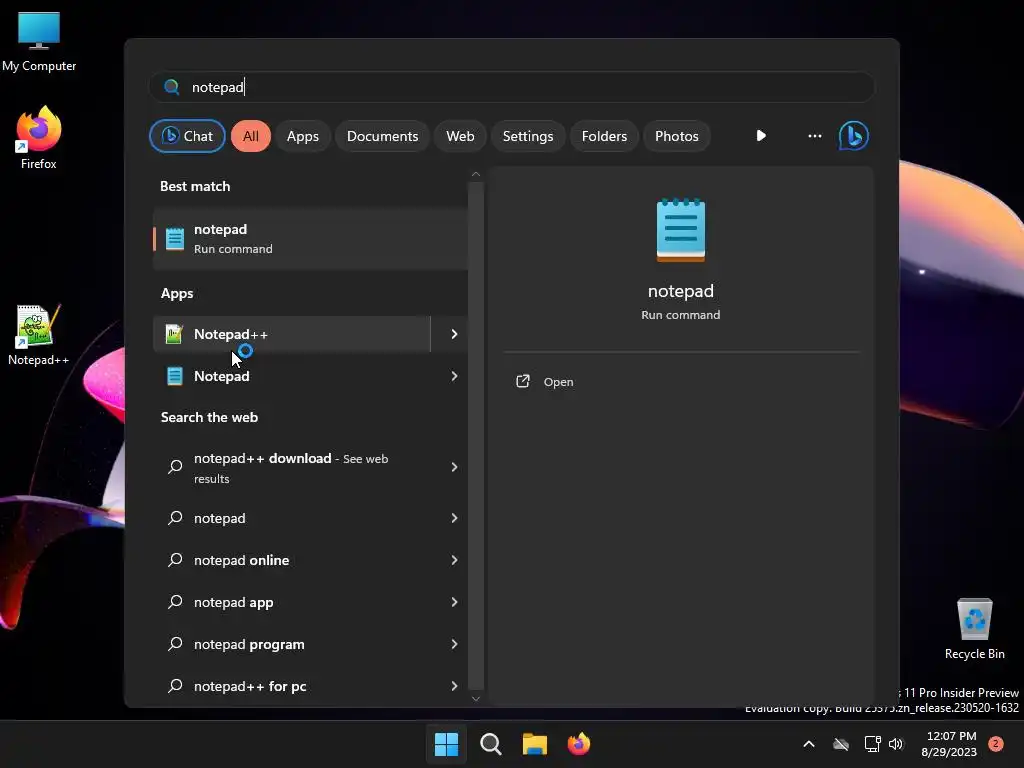
Task: Click the scroll-up arrow of results list
Action: [475, 174]
